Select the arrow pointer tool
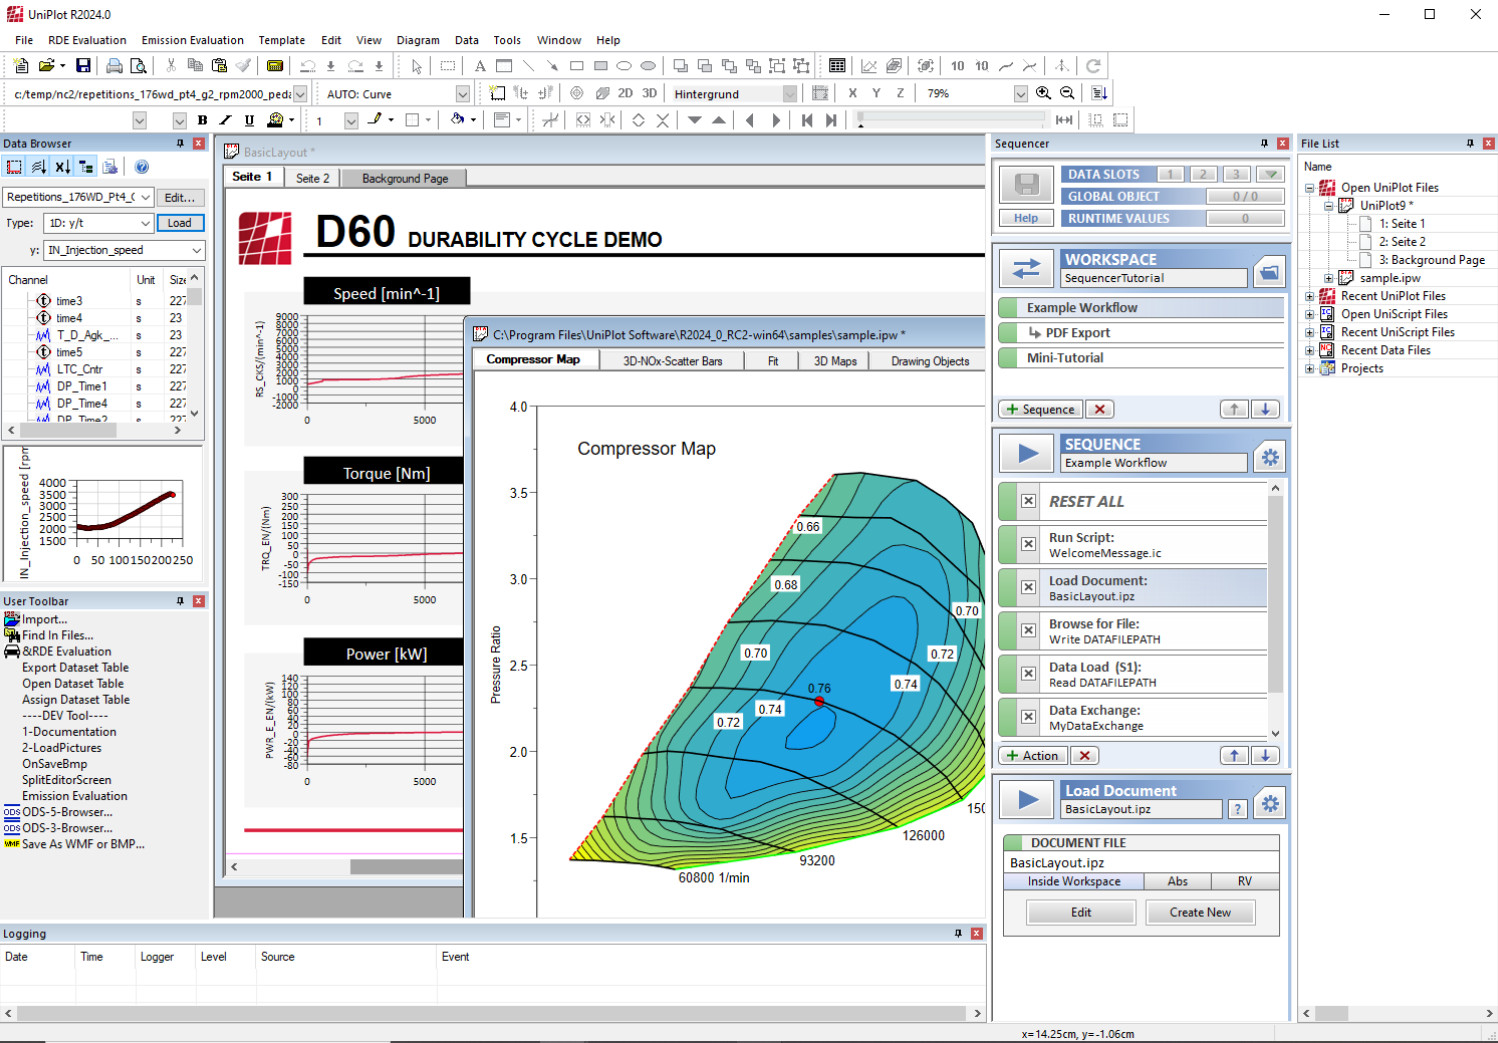This screenshot has height=1043, width=1498. pos(417,66)
